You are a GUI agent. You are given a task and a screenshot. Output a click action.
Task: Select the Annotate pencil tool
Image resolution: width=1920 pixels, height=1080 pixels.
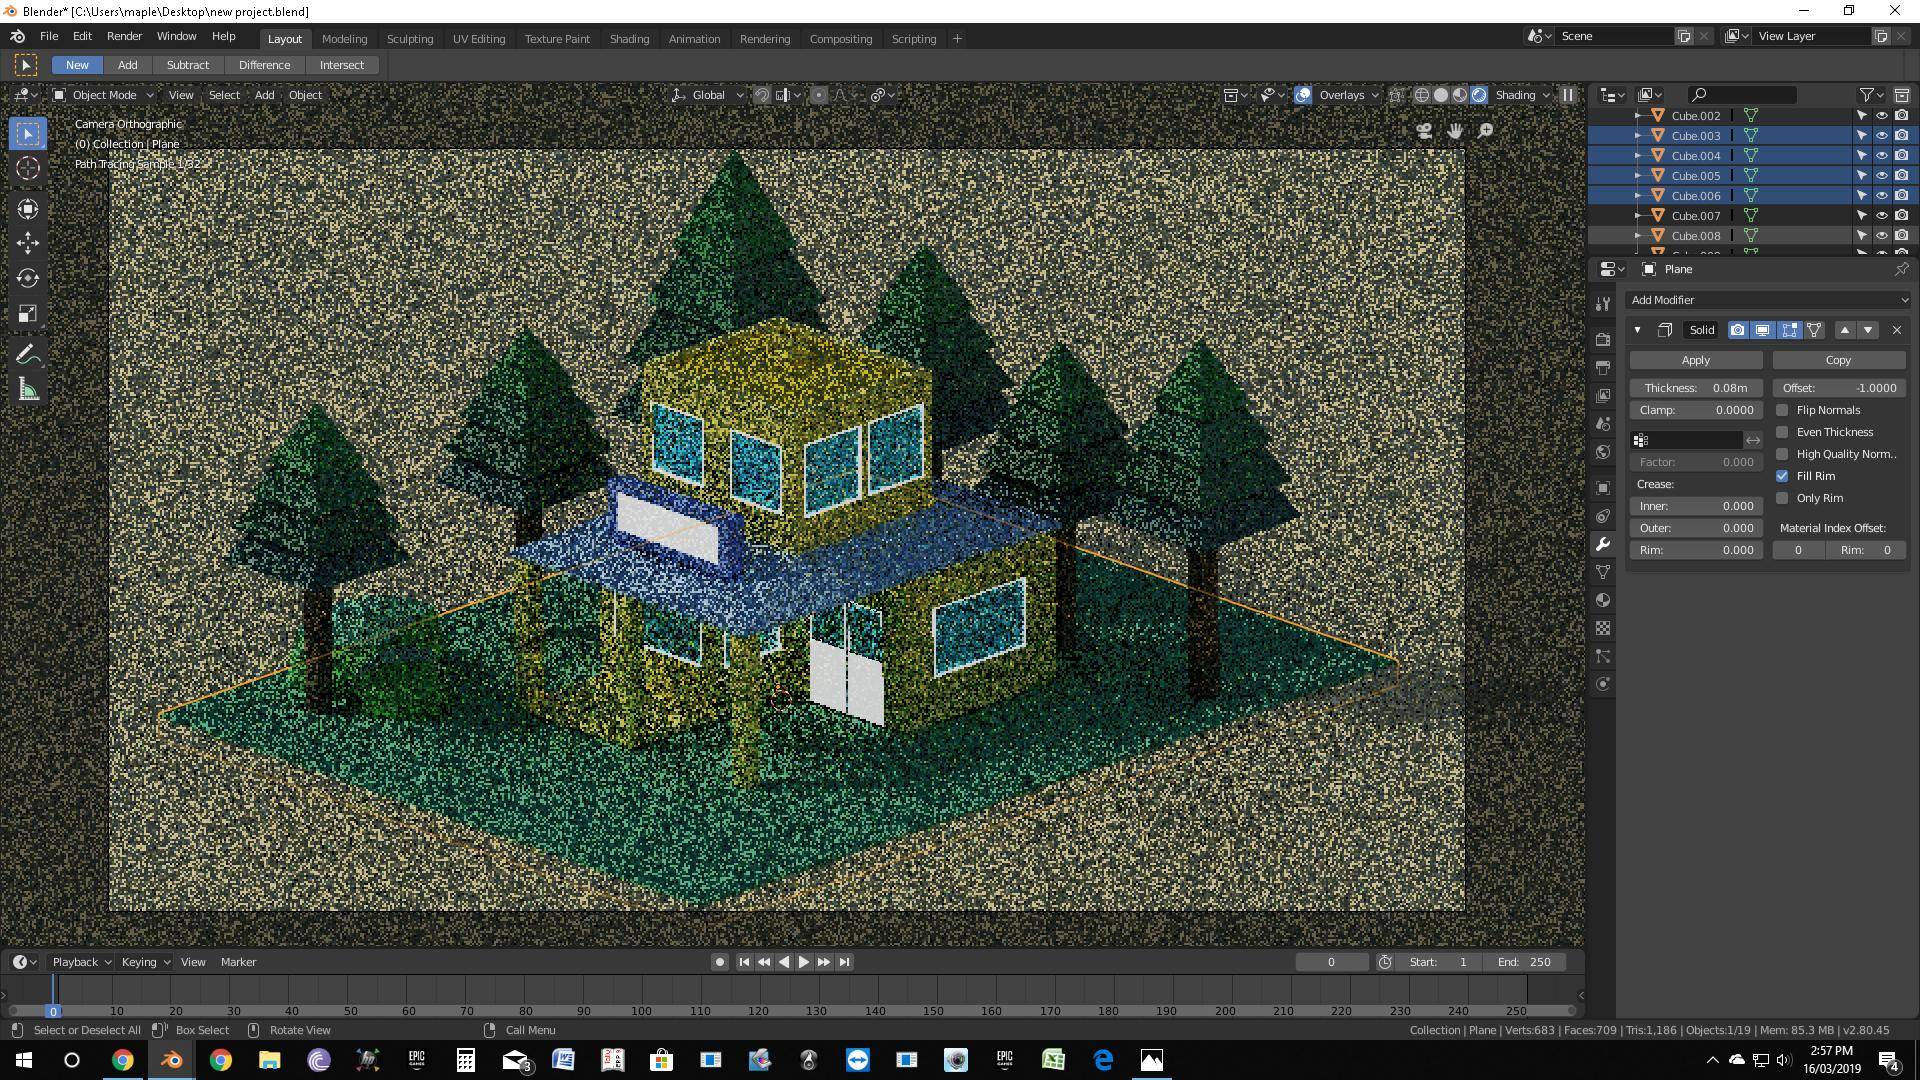tap(28, 355)
